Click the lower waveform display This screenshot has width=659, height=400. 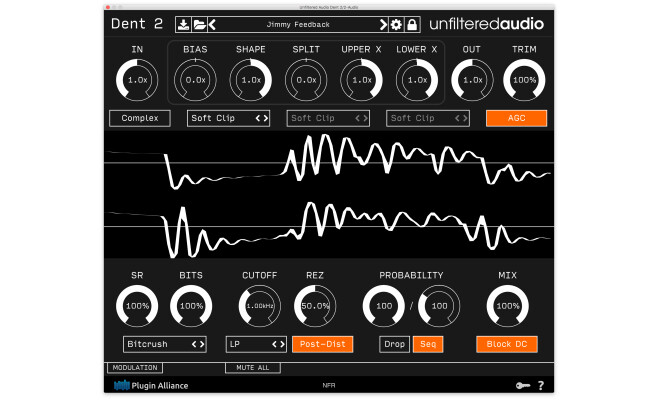click(329, 227)
